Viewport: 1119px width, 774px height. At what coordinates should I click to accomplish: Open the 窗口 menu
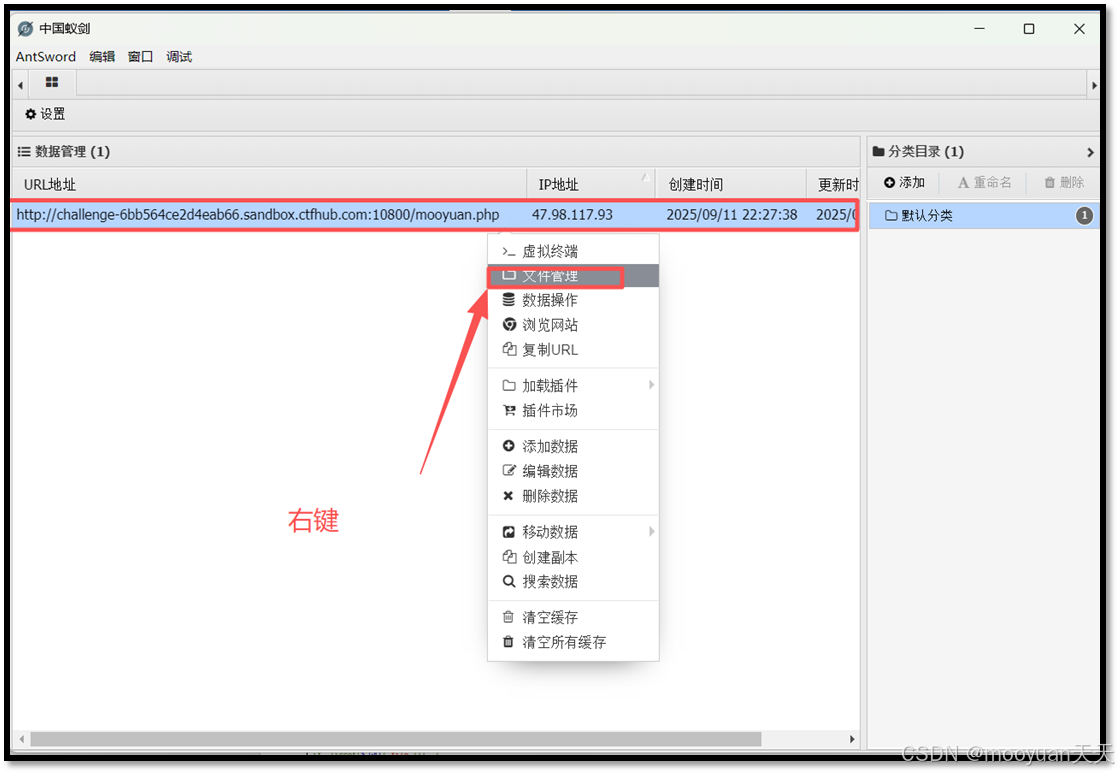[x=141, y=57]
